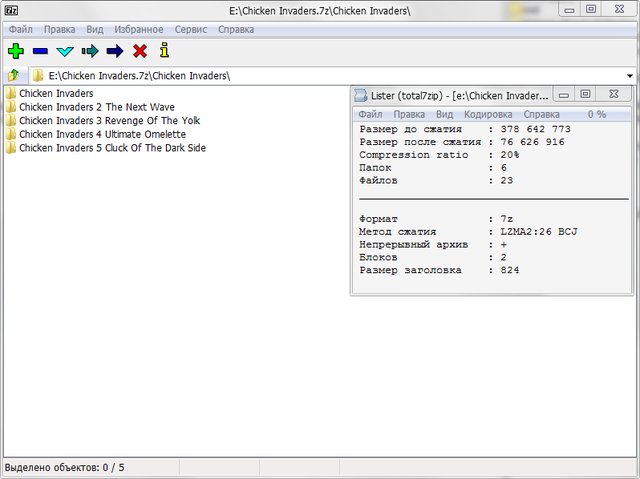Select Chicken Invaders 2 The Next Wave
640x479 pixels.
(90, 107)
